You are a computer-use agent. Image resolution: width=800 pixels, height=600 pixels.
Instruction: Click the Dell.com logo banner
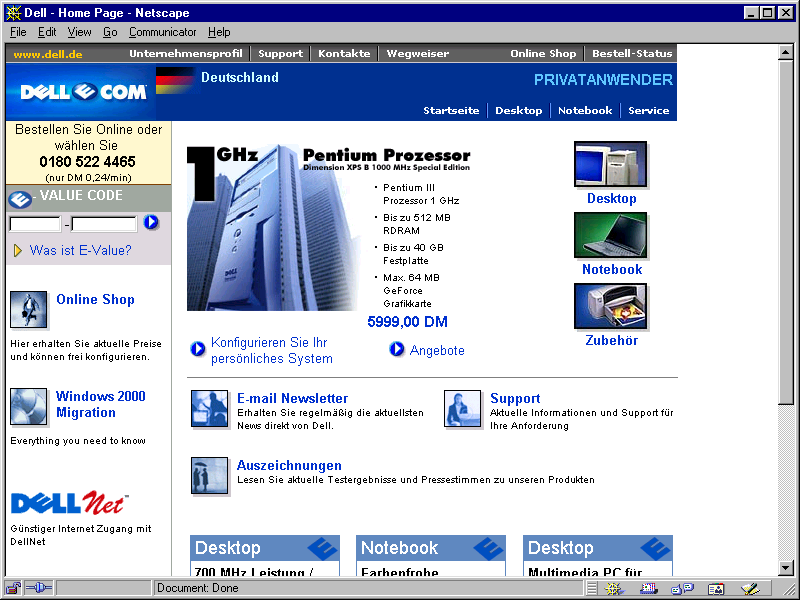click(82, 92)
